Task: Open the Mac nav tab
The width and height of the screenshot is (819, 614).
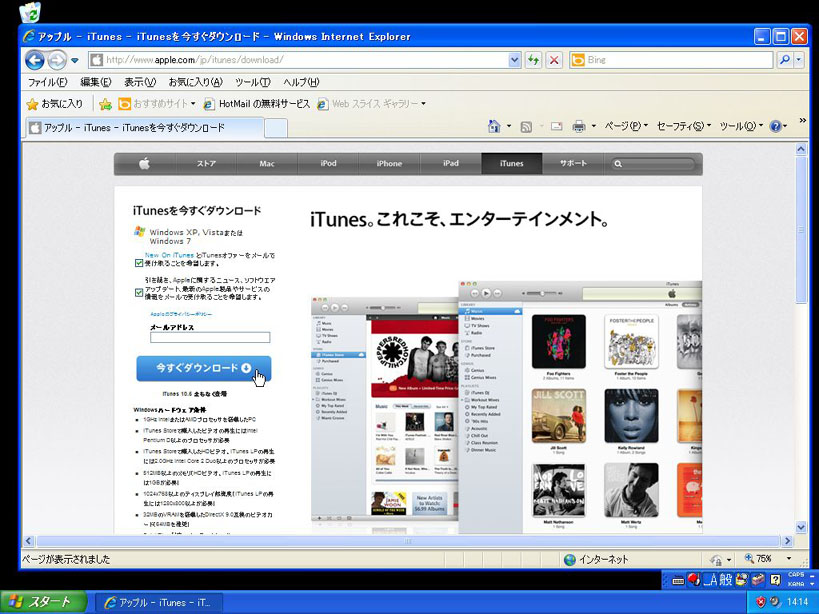Action: coord(267,163)
